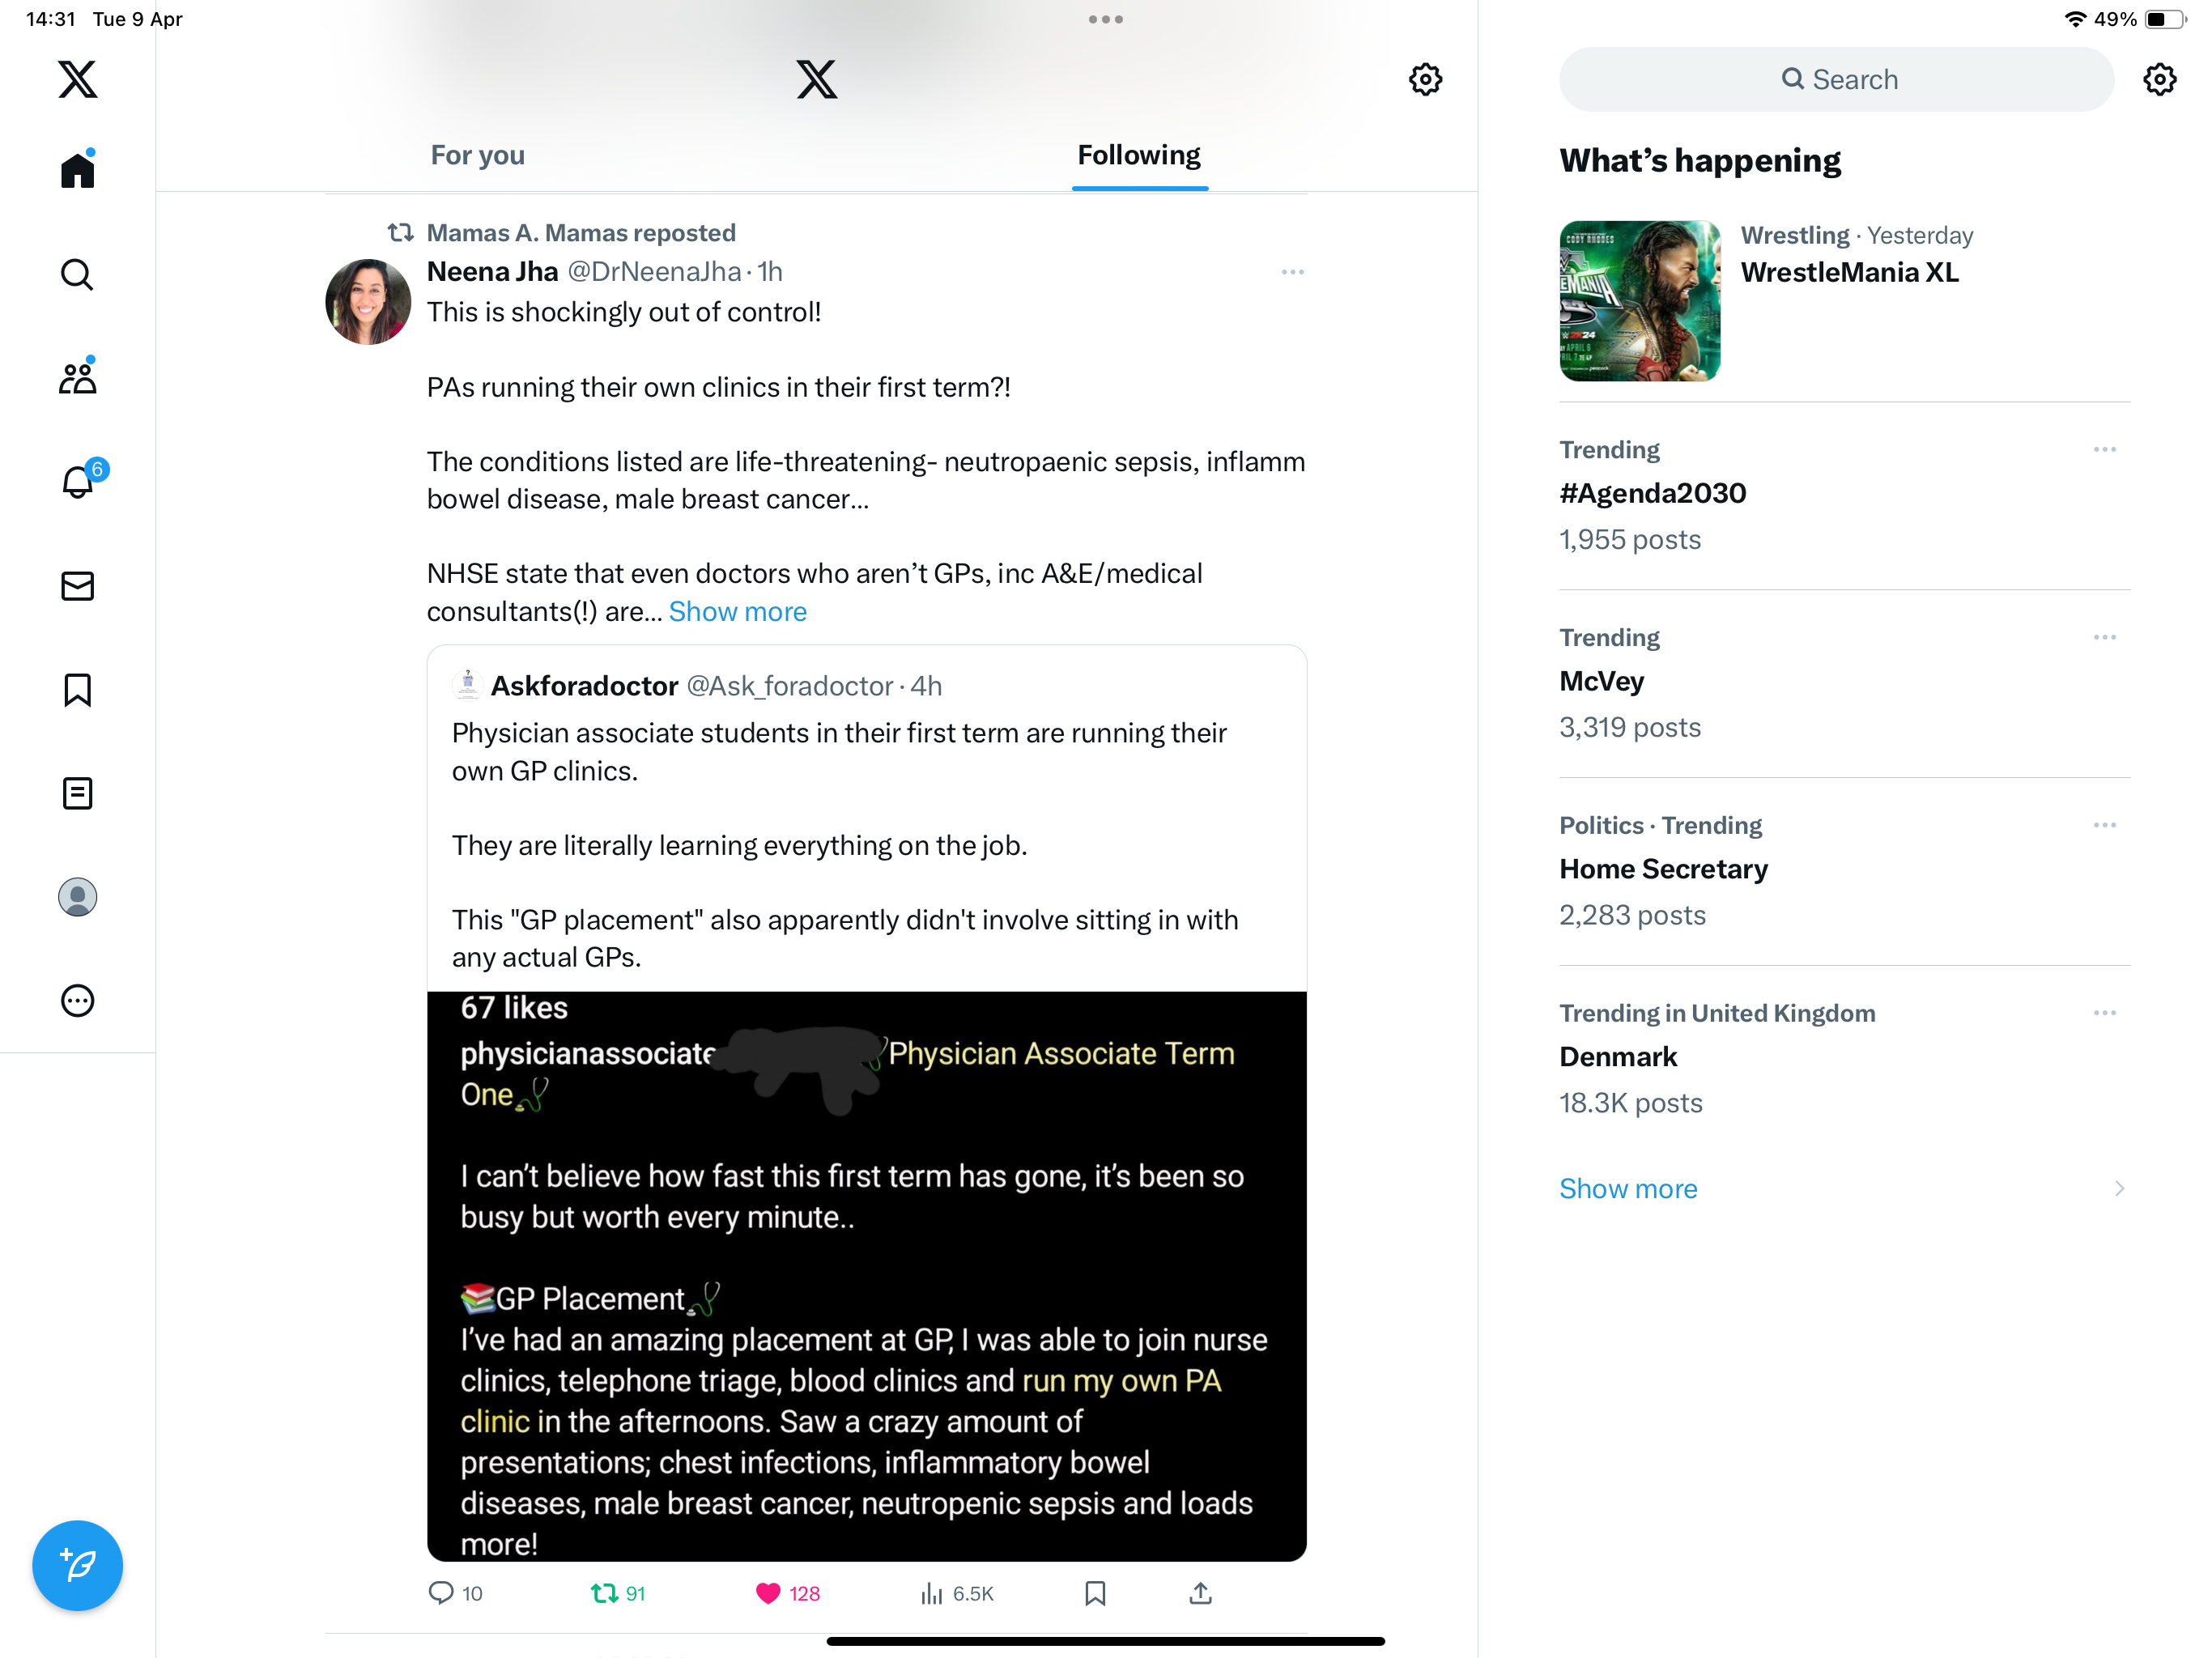This screenshot has width=2212, height=1658.
Task: Click the Search input field
Action: coord(1836,80)
